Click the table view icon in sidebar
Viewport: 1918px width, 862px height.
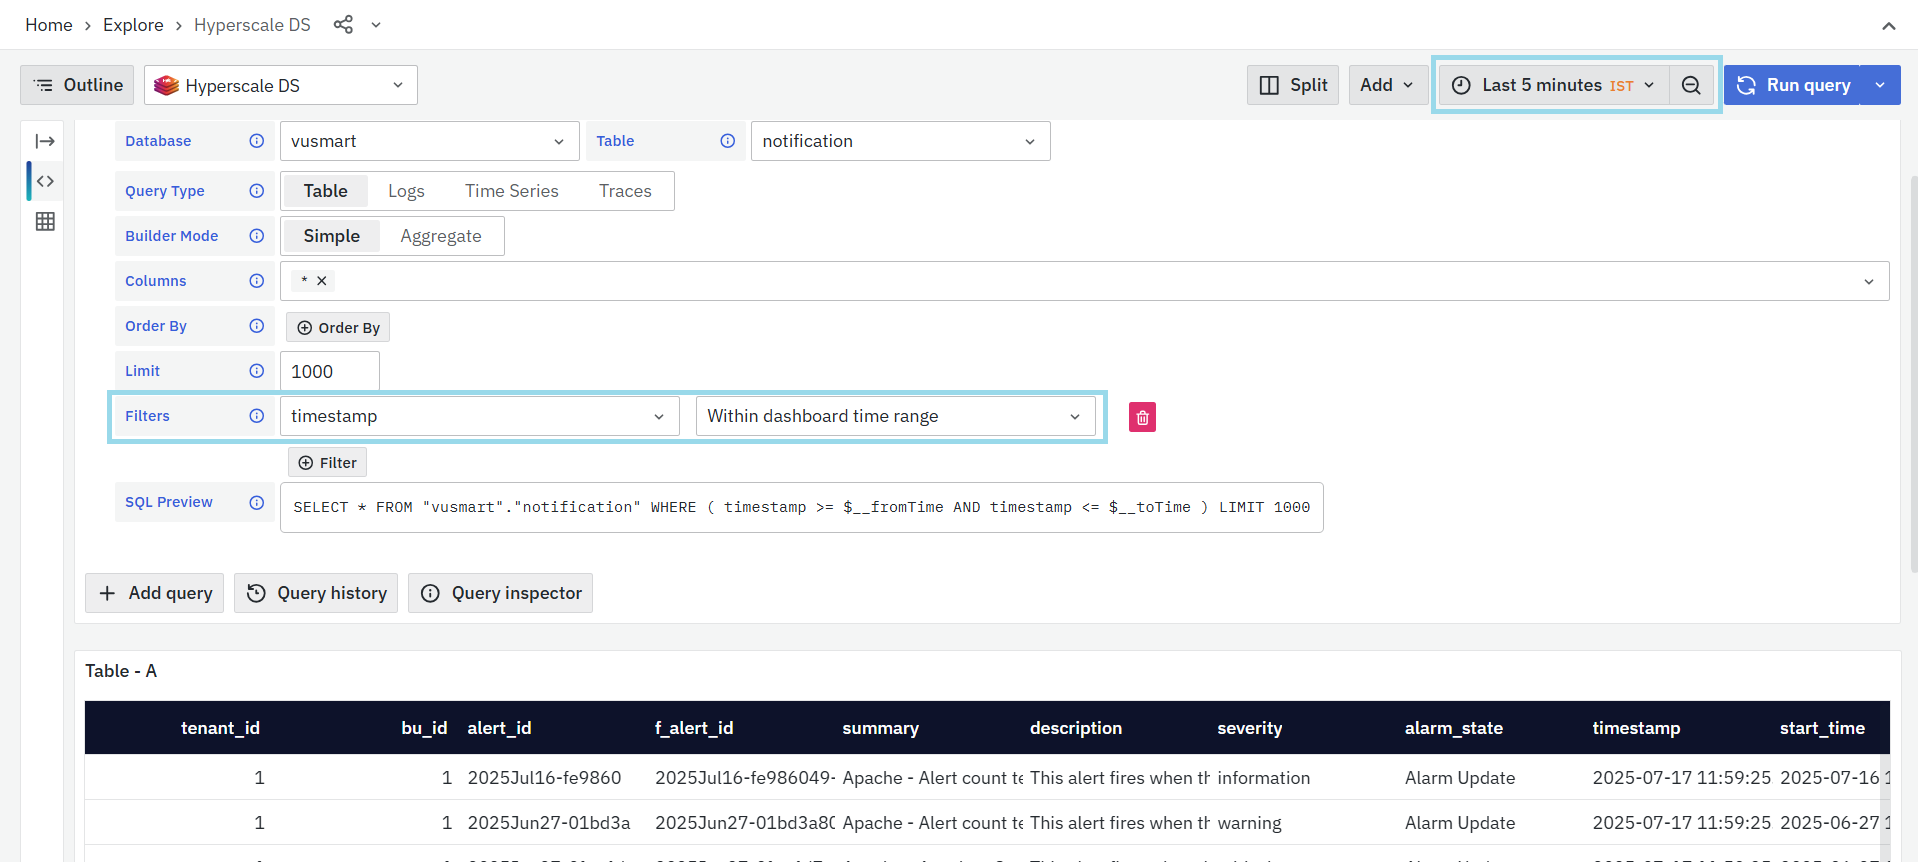tap(45, 222)
